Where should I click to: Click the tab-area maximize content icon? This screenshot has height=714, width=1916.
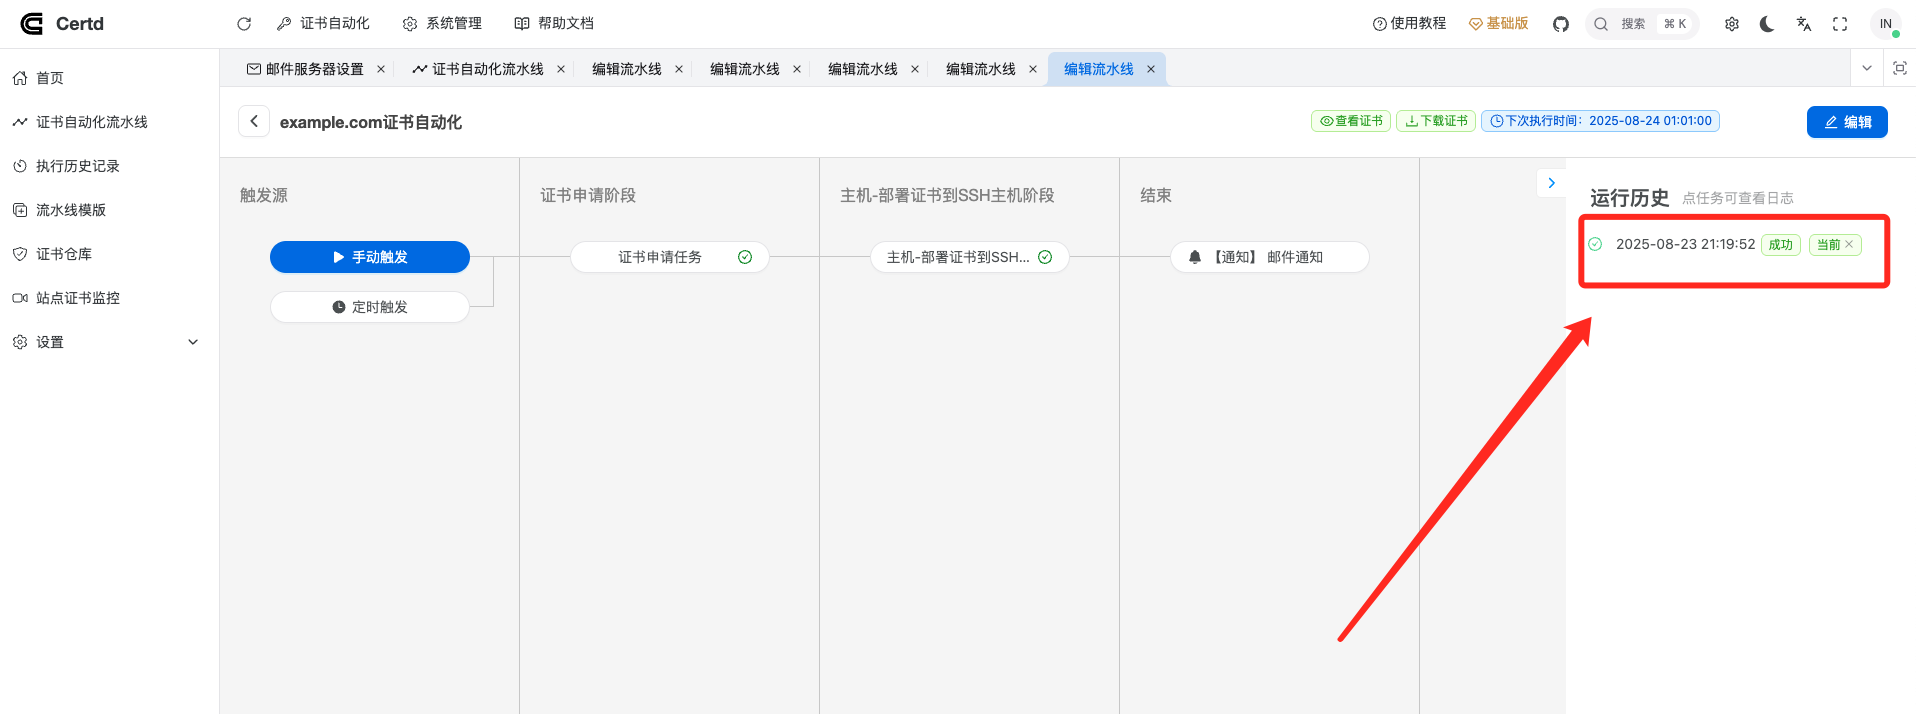click(x=1900, y=68)
